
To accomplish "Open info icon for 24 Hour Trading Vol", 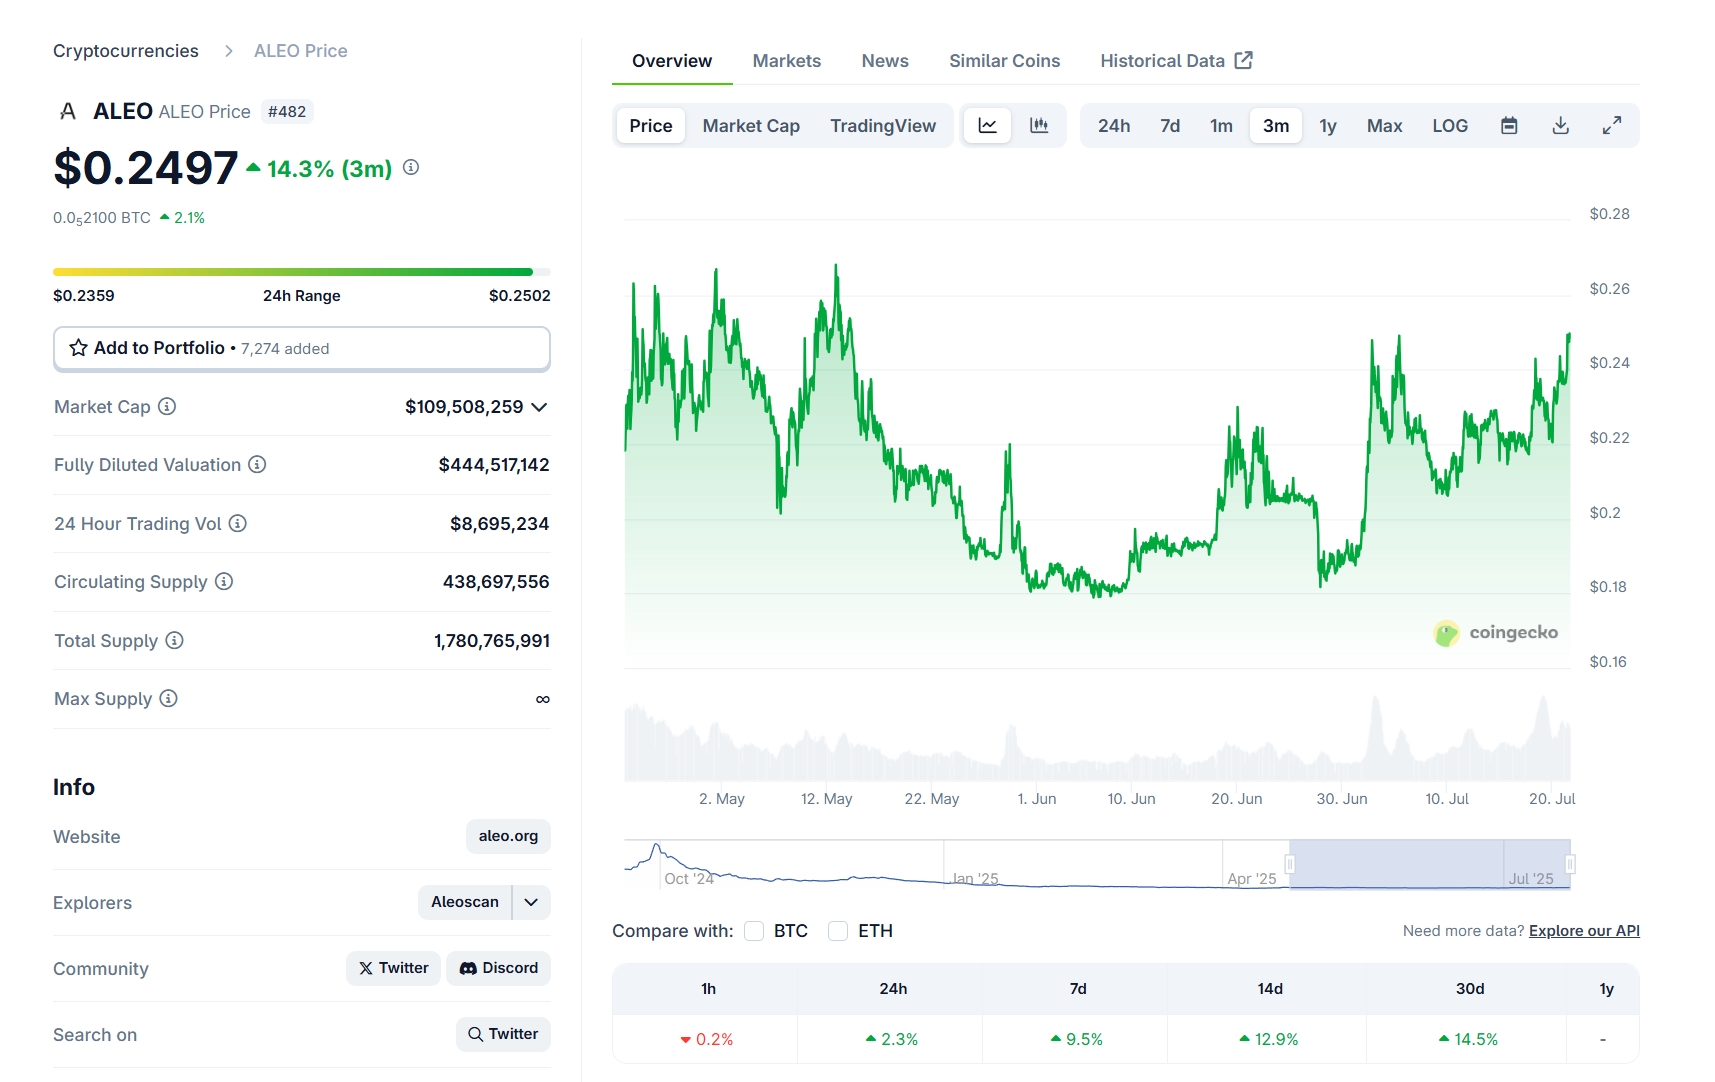I will pos(237,523).
